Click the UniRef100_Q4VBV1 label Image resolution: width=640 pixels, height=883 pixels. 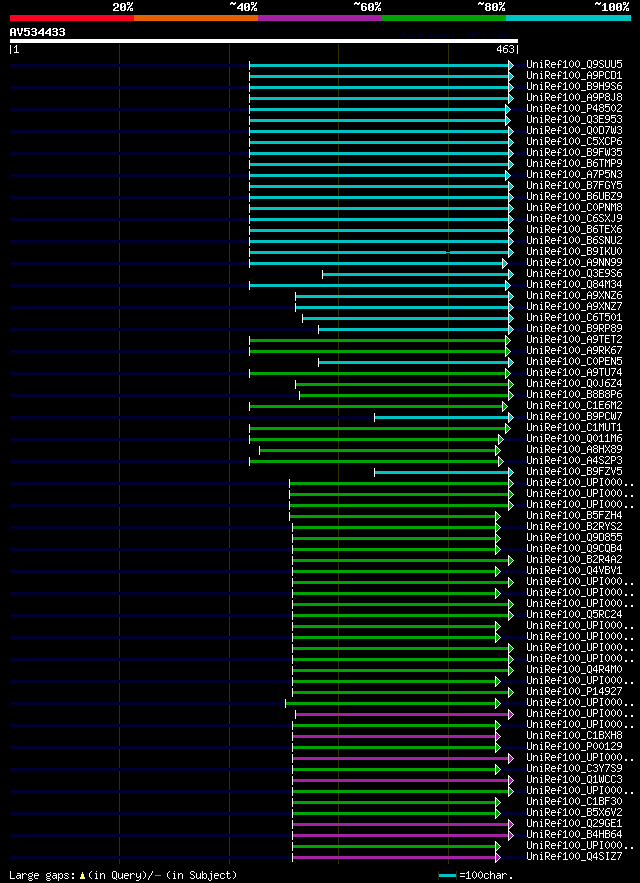tap(574, 571)
